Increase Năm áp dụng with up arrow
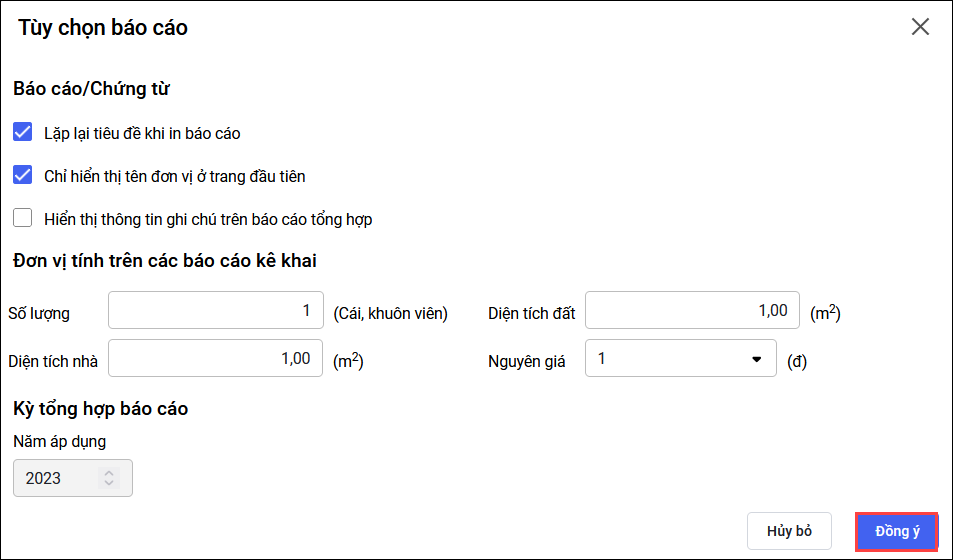The image size is (953, 560). pos(108,473)
